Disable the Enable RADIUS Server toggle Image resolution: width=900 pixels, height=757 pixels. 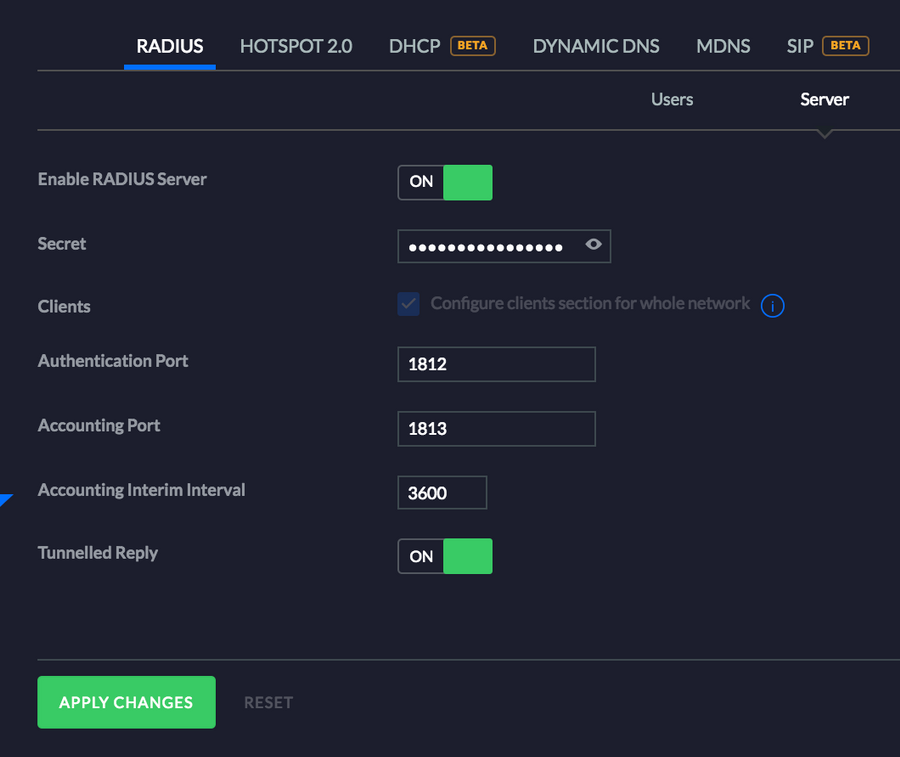pyautogui.click(x=445, y=182)
